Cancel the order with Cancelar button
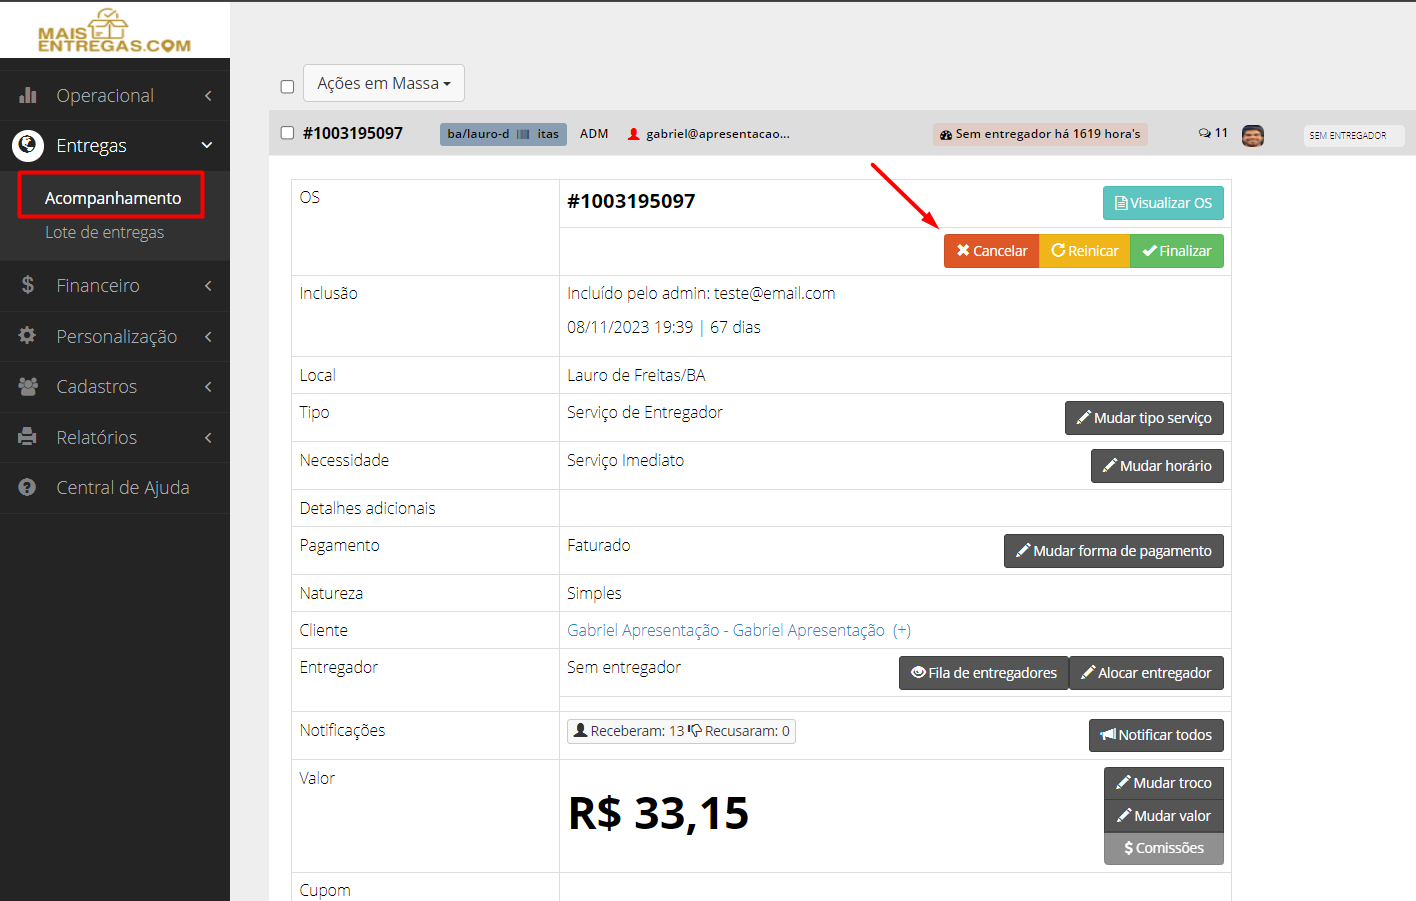 [x=991, y=251]
